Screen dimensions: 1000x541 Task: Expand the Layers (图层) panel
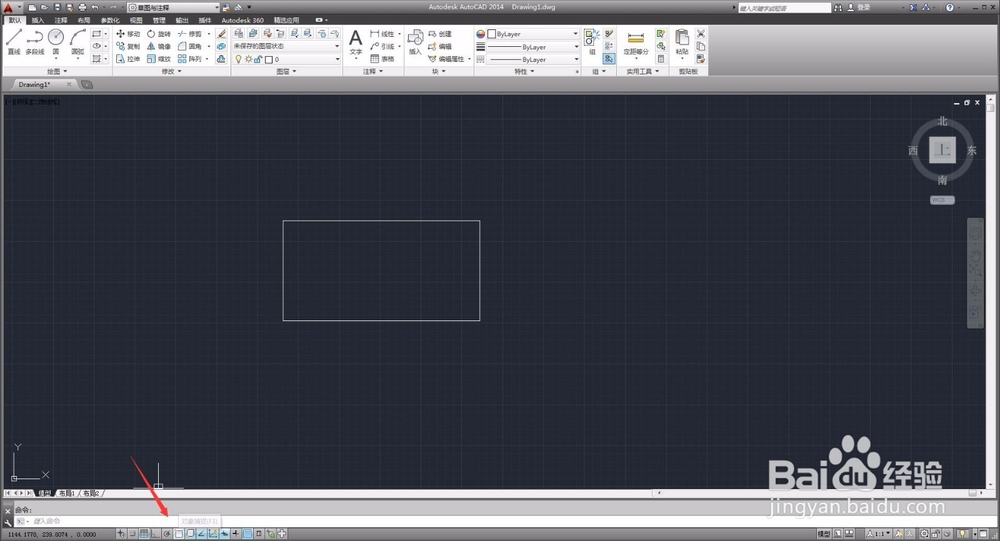pyautogui.click(x=286, y=71)
